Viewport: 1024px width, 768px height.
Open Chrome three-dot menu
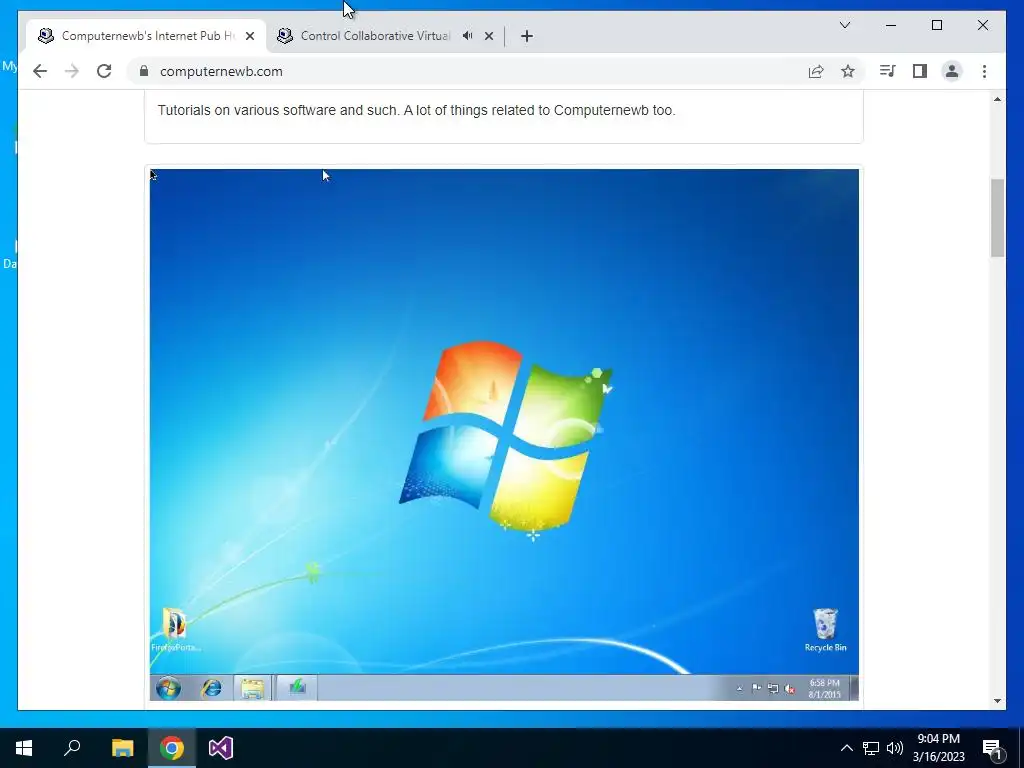984,71
